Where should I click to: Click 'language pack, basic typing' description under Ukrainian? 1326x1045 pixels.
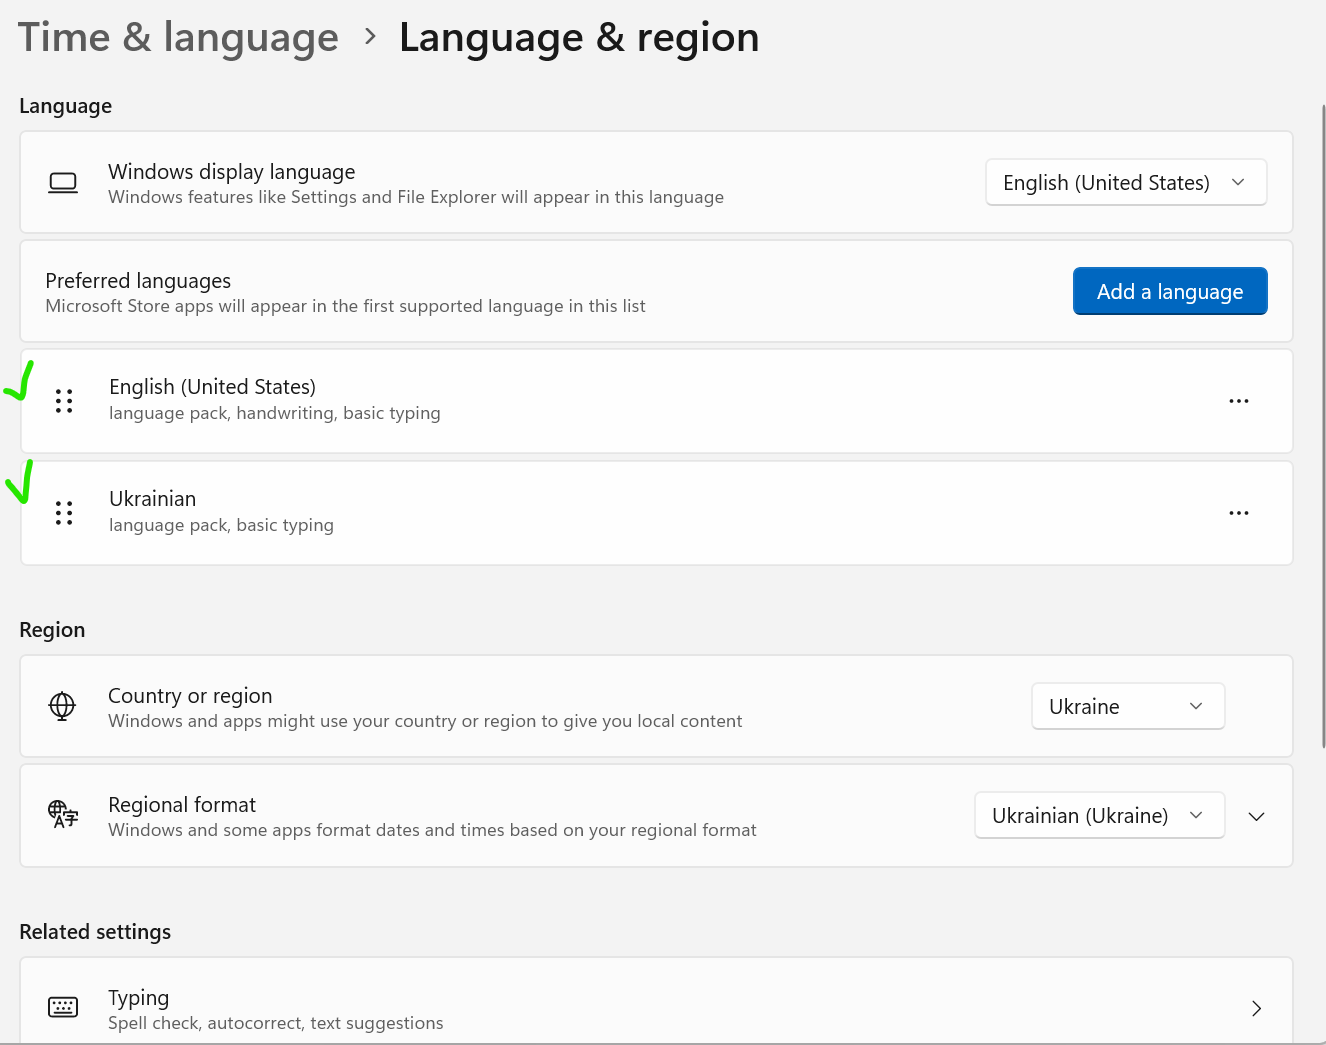click(221, 525)
